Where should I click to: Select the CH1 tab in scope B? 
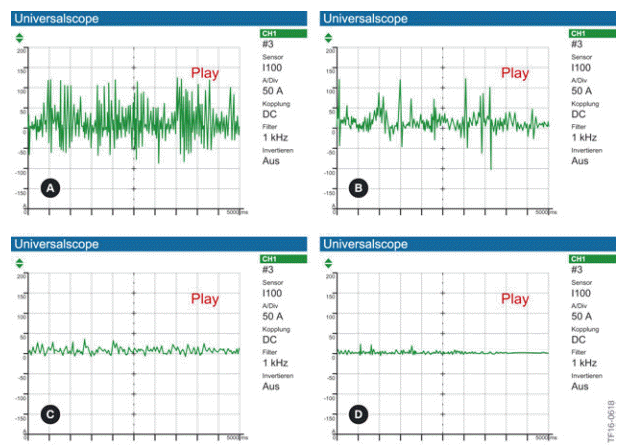click(592, 33)
